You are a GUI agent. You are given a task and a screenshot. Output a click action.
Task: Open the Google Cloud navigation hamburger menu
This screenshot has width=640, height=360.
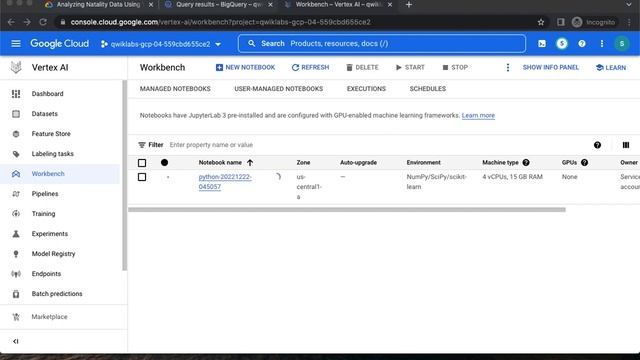(16, 44)
